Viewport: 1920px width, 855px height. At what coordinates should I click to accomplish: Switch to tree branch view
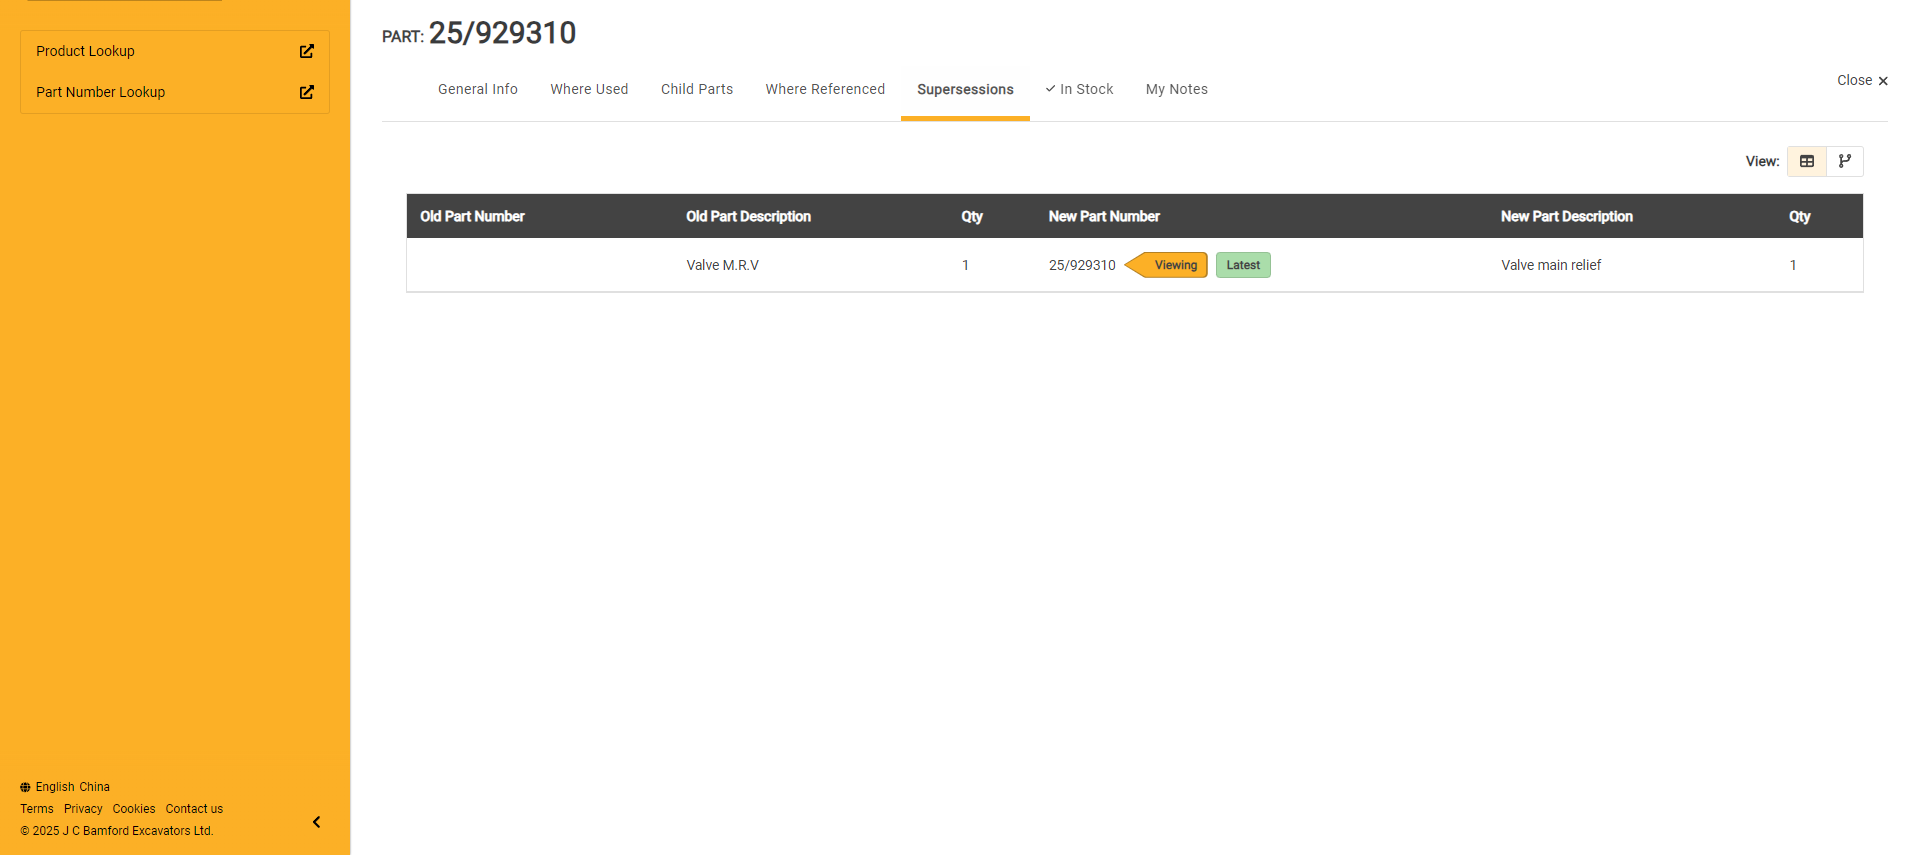pyautogui.click(x=1844, y=161)
